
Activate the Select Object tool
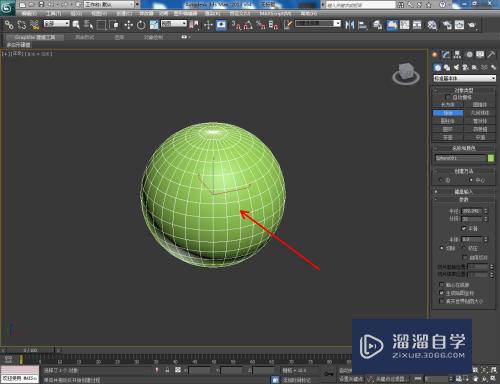[76, 25]
